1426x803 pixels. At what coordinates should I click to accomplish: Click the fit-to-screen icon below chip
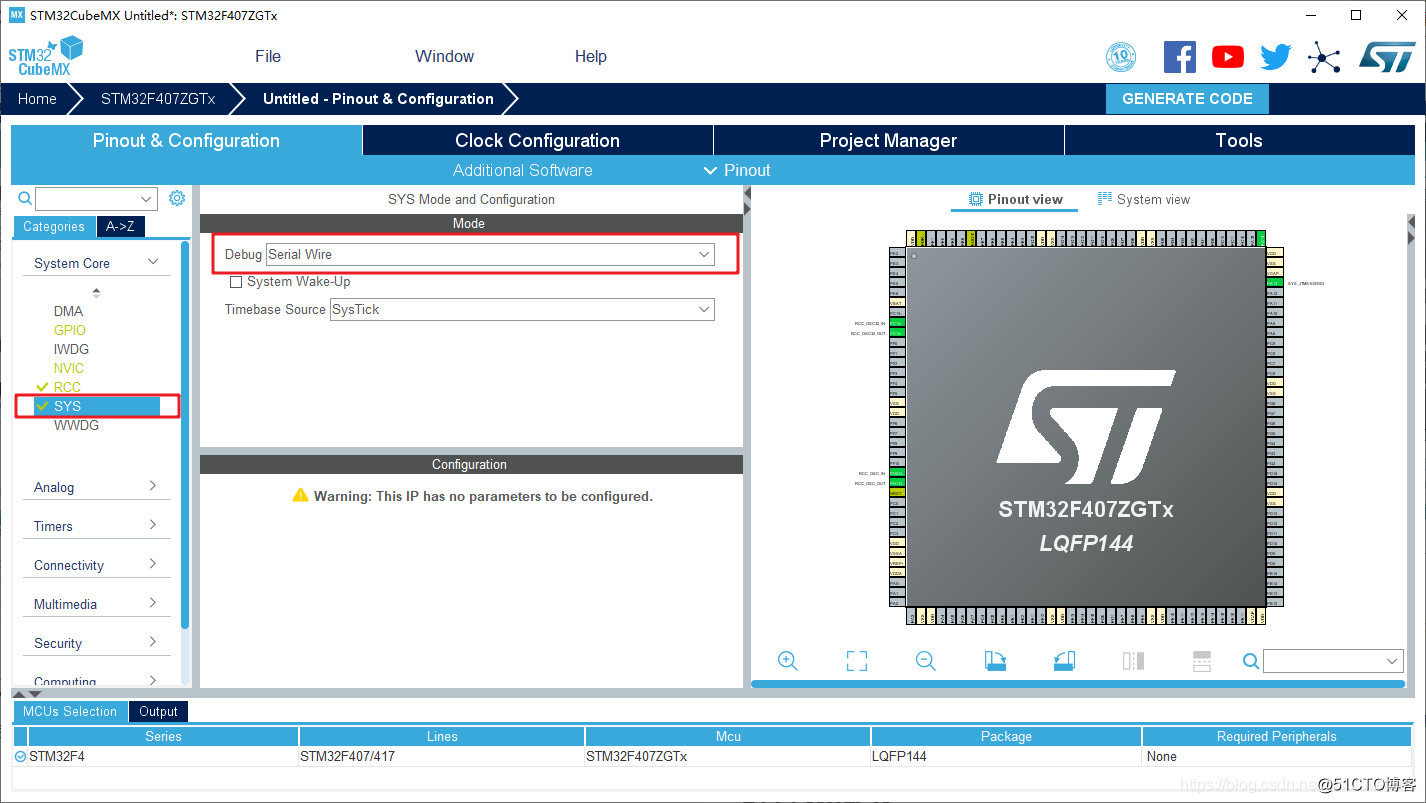856,661
